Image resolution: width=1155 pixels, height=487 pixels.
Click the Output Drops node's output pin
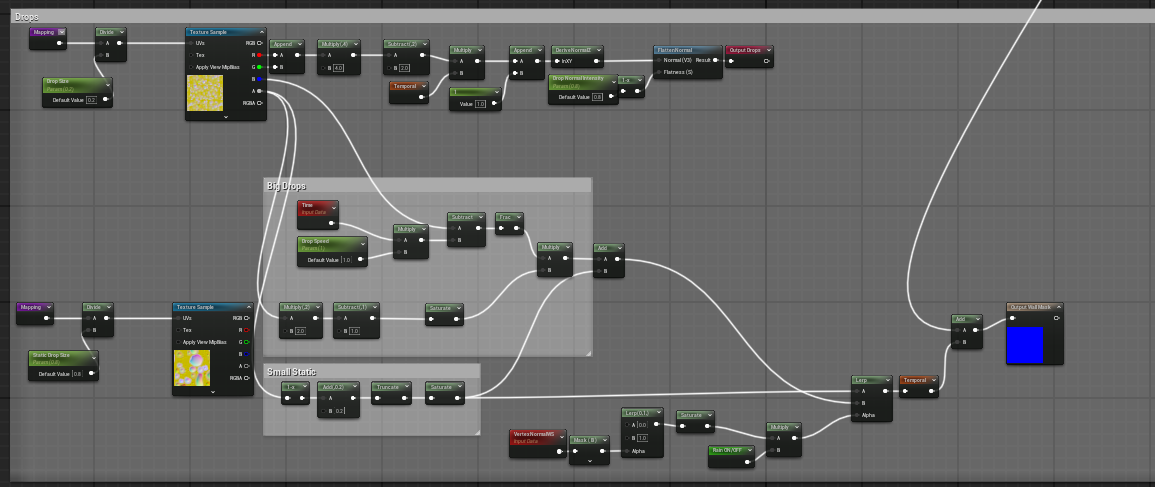(x=766, y=61)
